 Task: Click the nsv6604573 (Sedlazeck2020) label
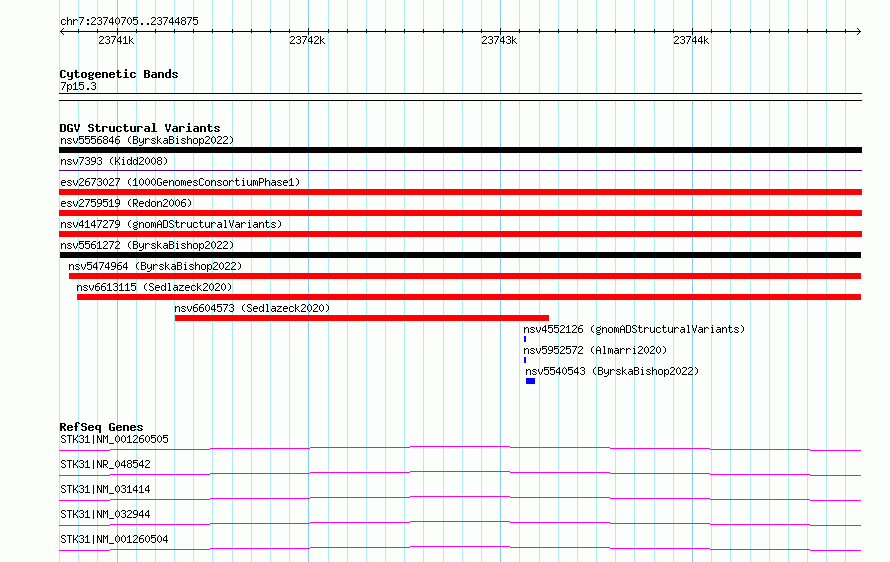(x=252, y=308)
